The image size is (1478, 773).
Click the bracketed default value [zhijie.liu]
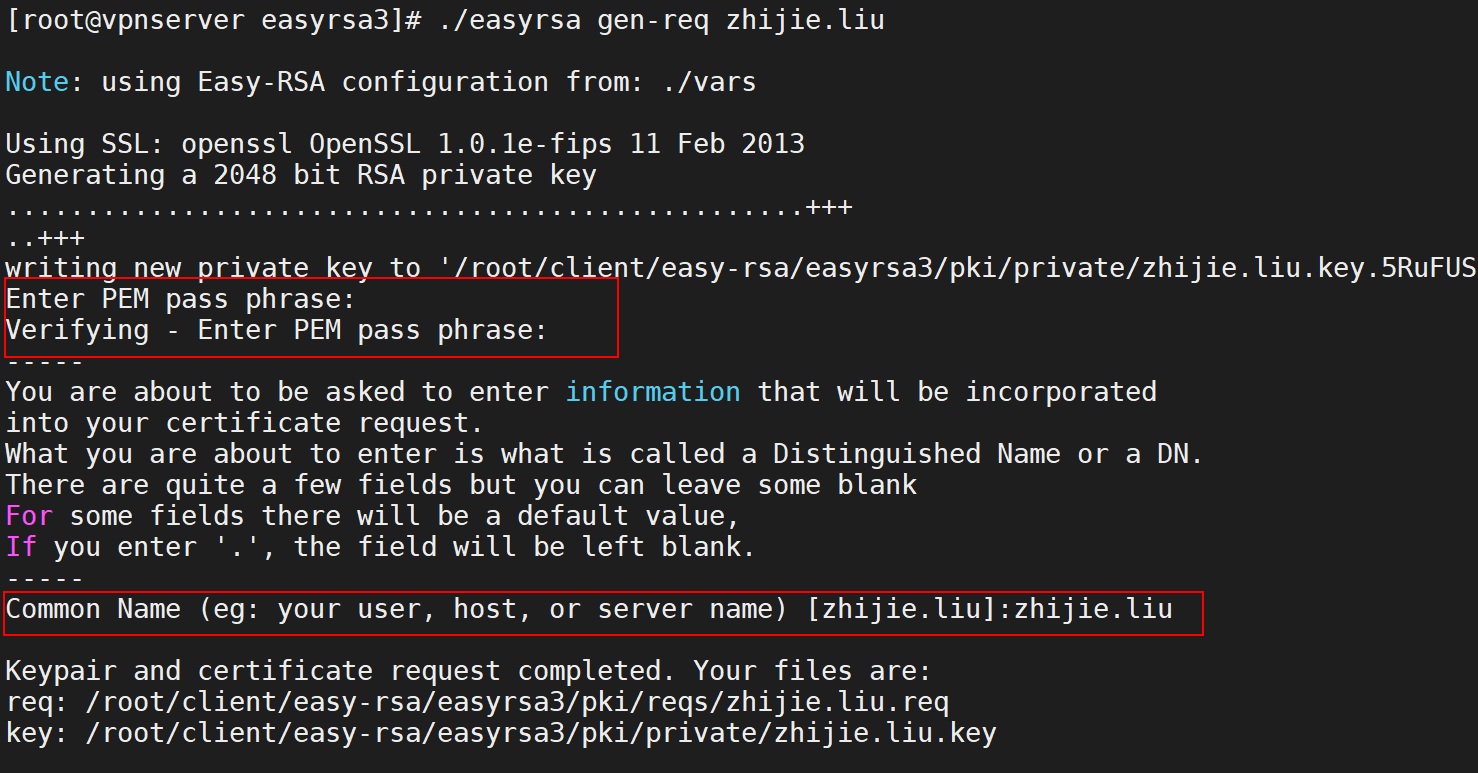pos(901,609)
